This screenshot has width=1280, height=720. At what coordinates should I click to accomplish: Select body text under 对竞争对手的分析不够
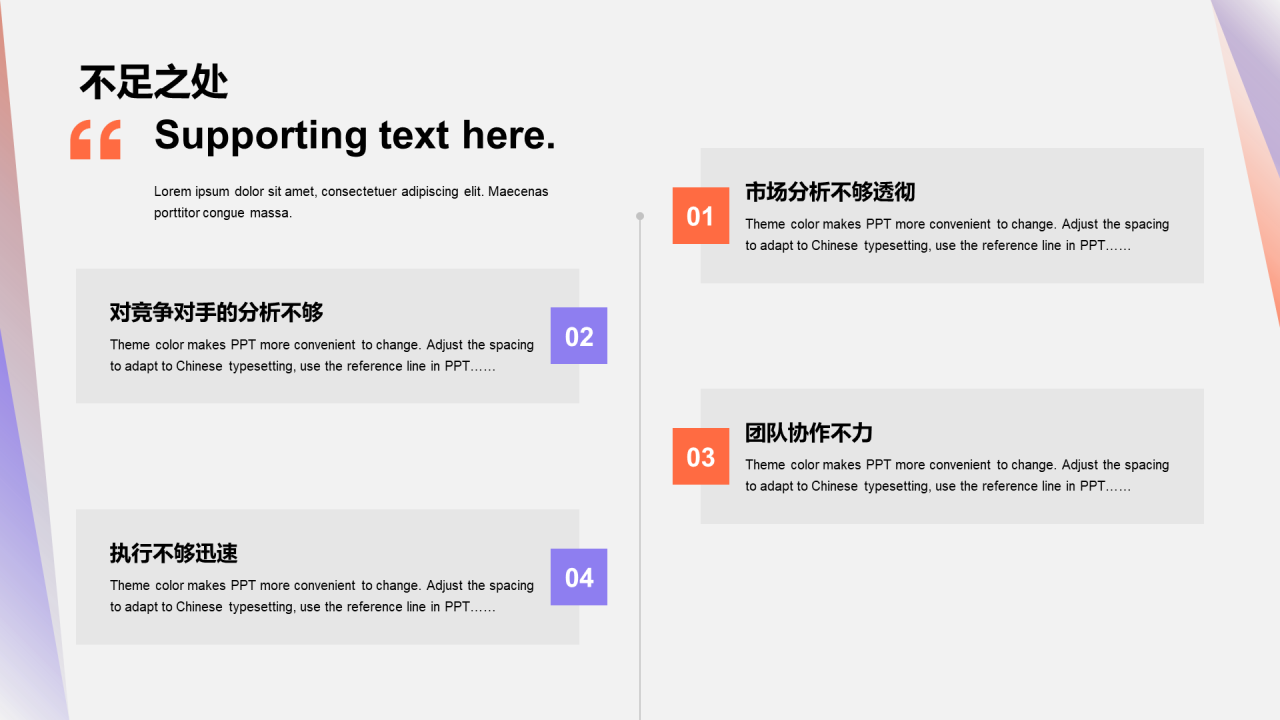click(x=321, y=355)
